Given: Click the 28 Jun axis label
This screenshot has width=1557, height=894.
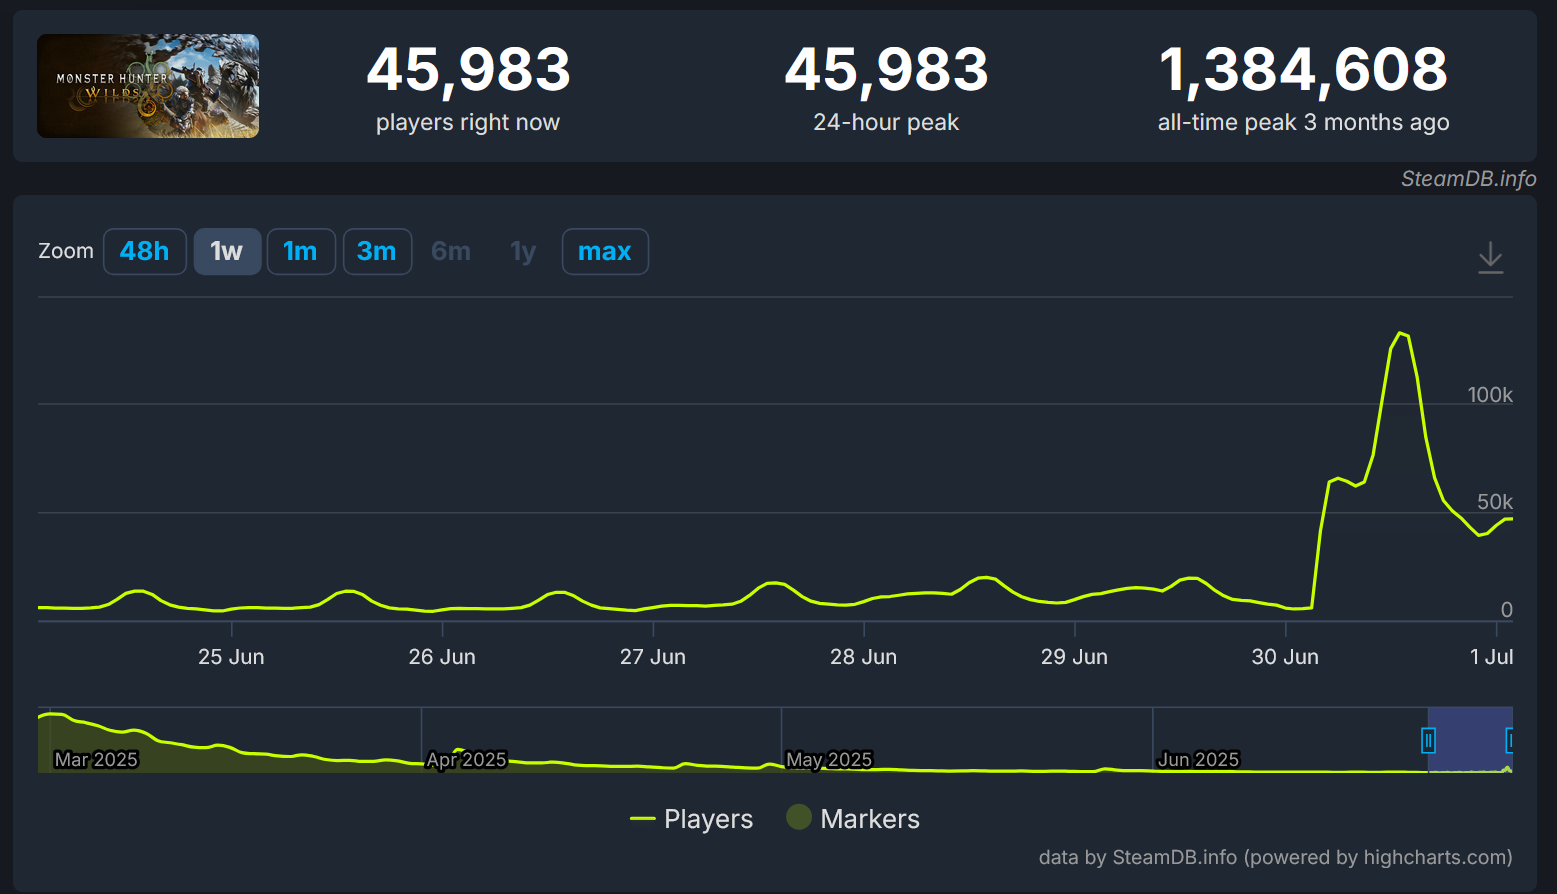Looking at the screenshot, I should [864, 657].
